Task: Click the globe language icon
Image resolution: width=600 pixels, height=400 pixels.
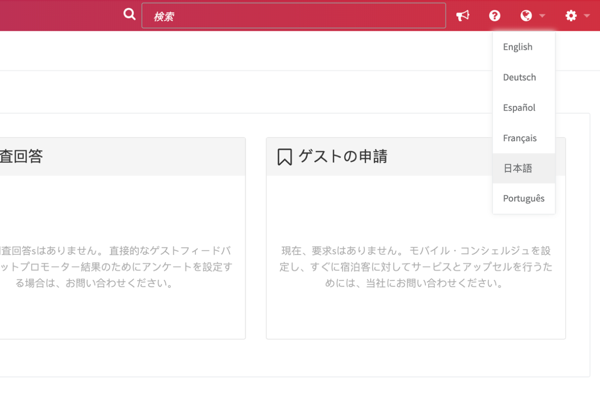Action: (x=526, y=16)
